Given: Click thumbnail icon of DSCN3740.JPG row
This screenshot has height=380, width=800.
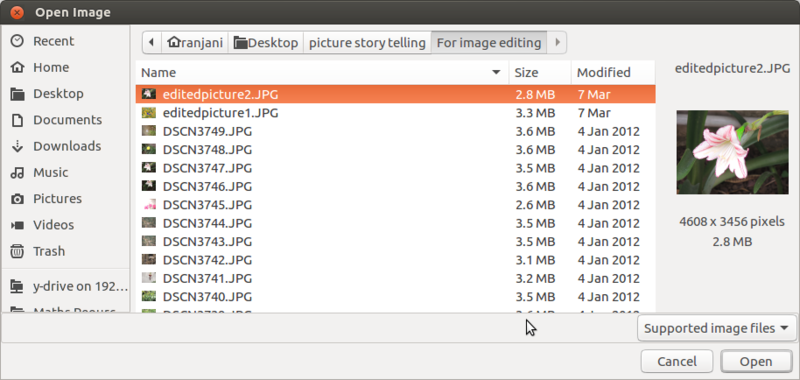Looking at the screenshot, I should (x=148, y=296).
